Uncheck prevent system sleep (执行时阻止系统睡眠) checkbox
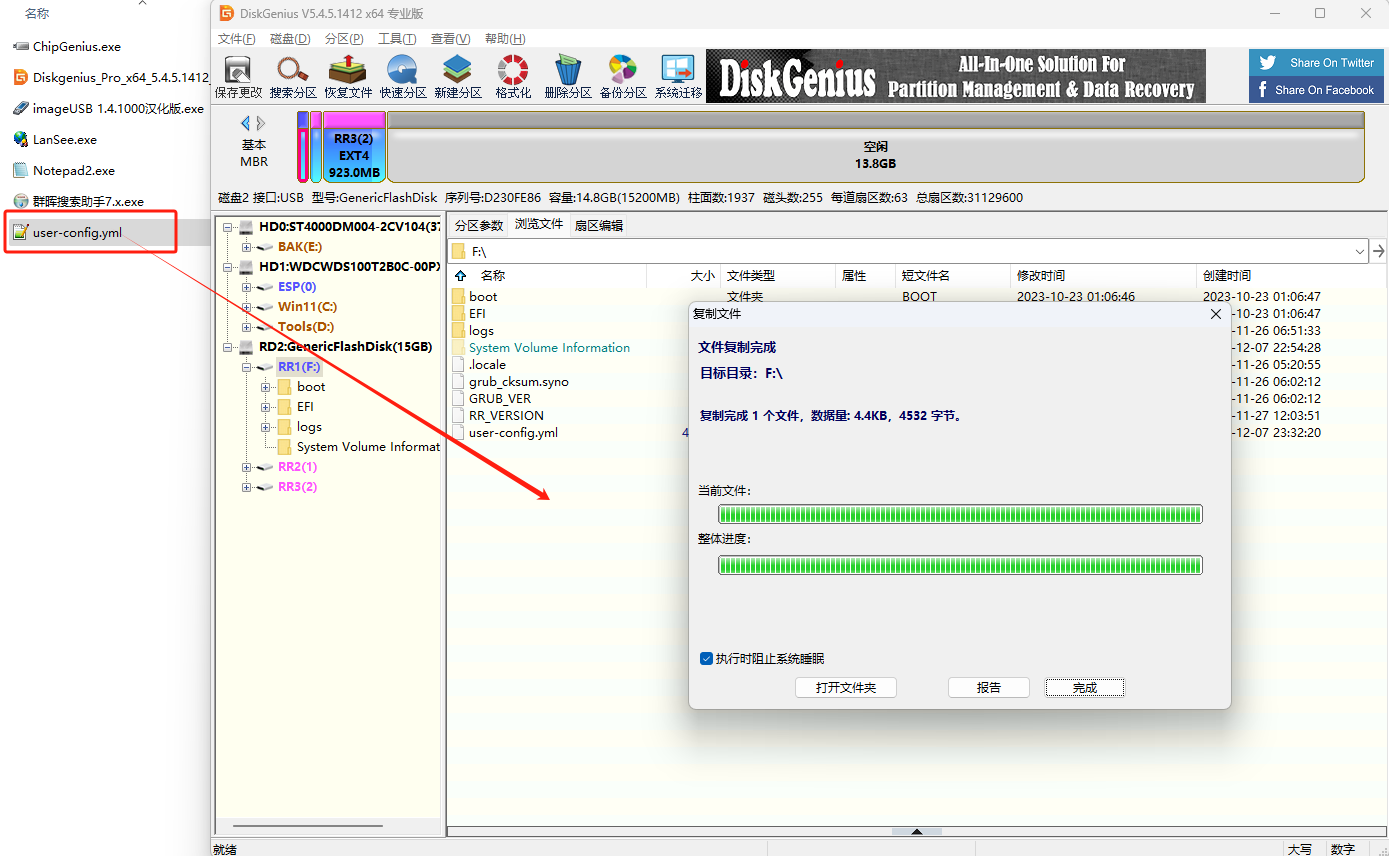 click(706, 659)
